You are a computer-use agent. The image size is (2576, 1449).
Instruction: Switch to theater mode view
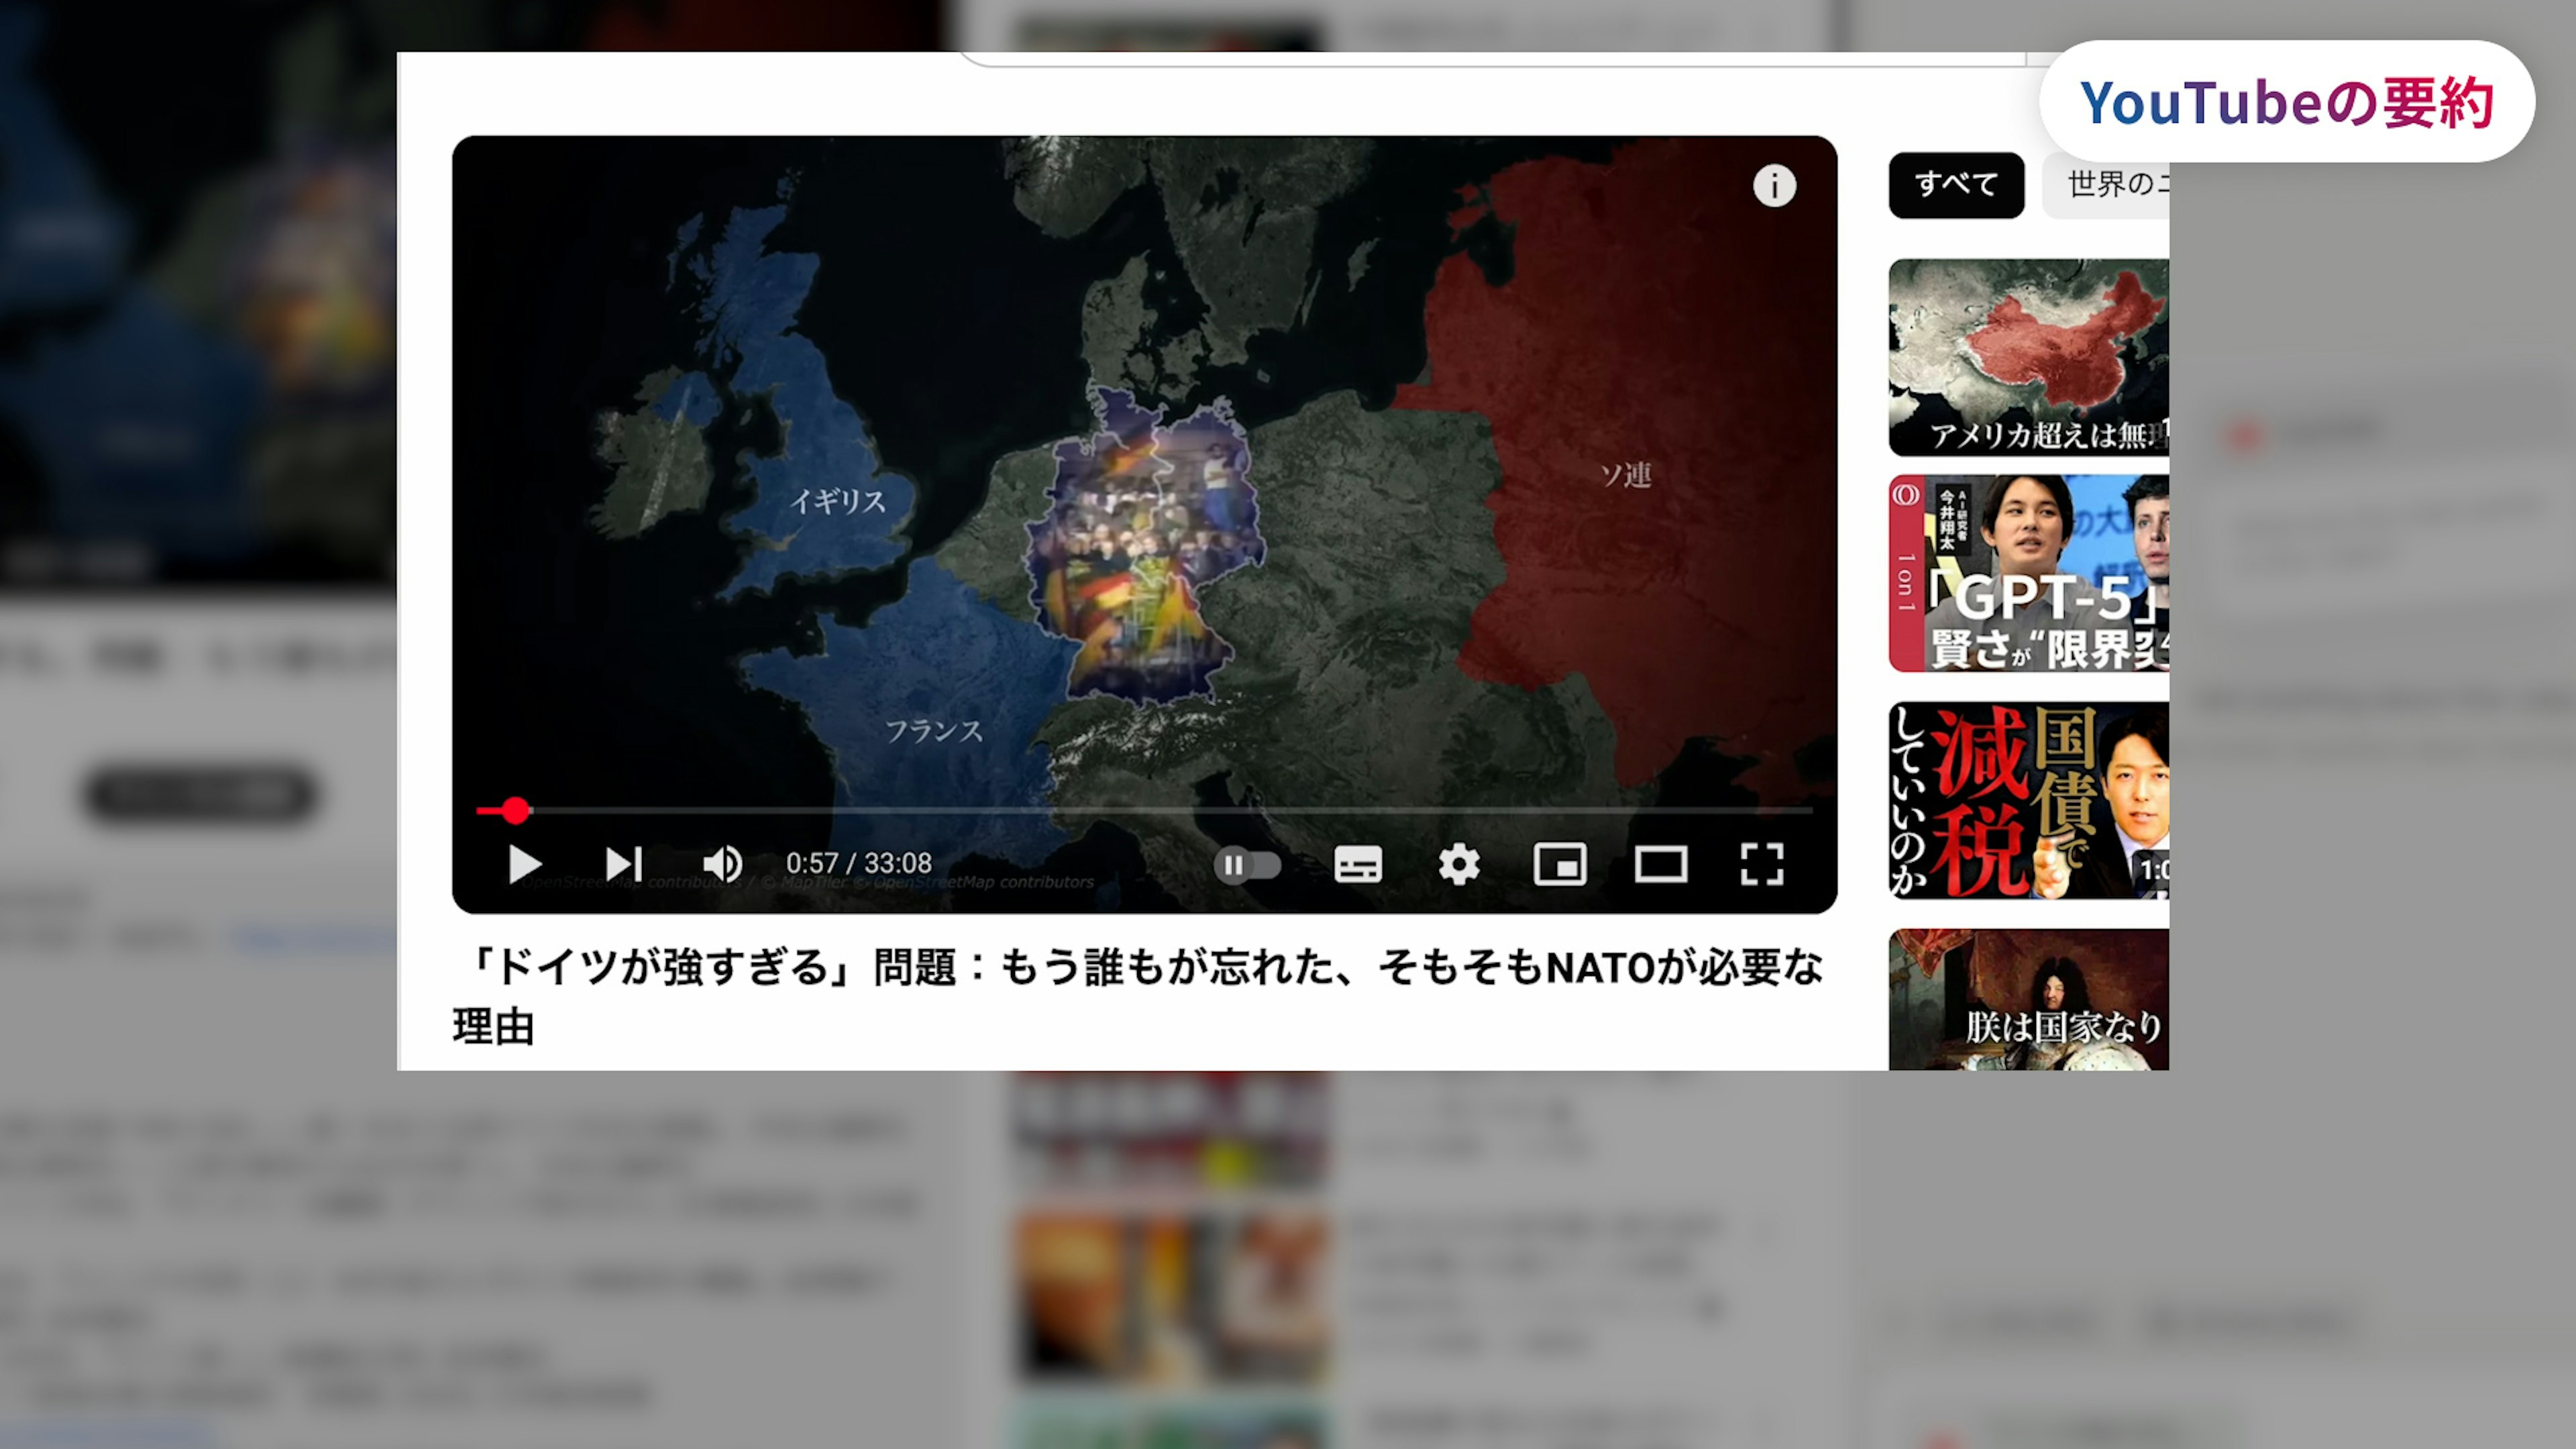click(x=1661, y=864)
